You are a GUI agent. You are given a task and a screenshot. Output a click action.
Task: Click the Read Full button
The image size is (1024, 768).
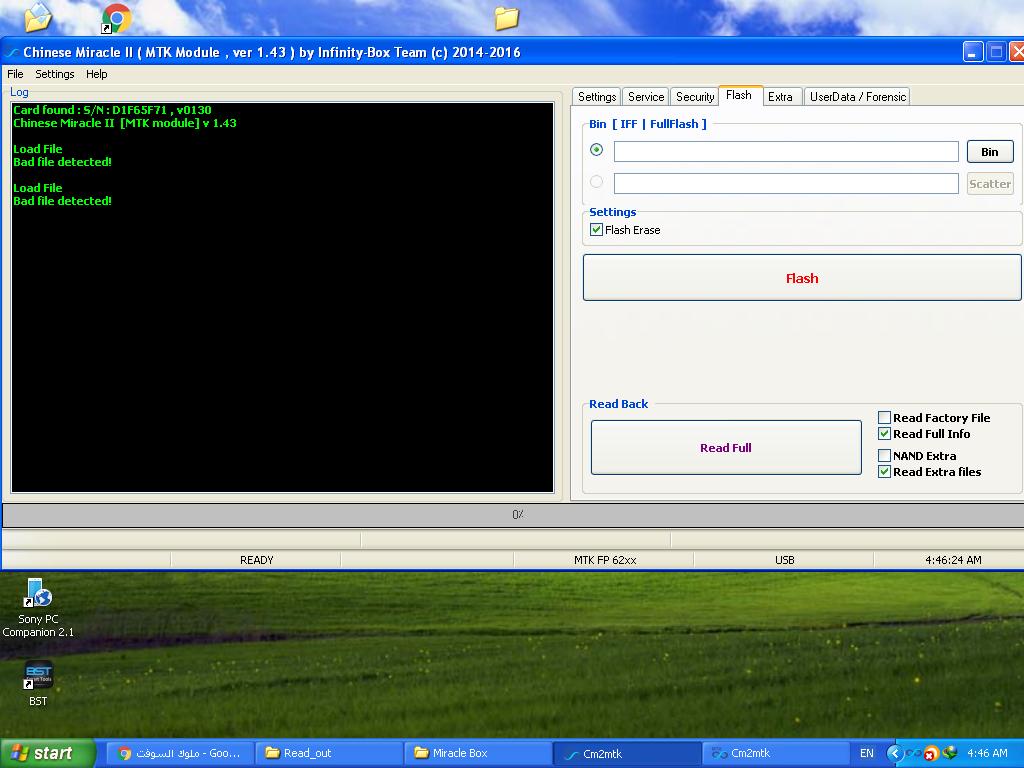click(x=726, y=447)
